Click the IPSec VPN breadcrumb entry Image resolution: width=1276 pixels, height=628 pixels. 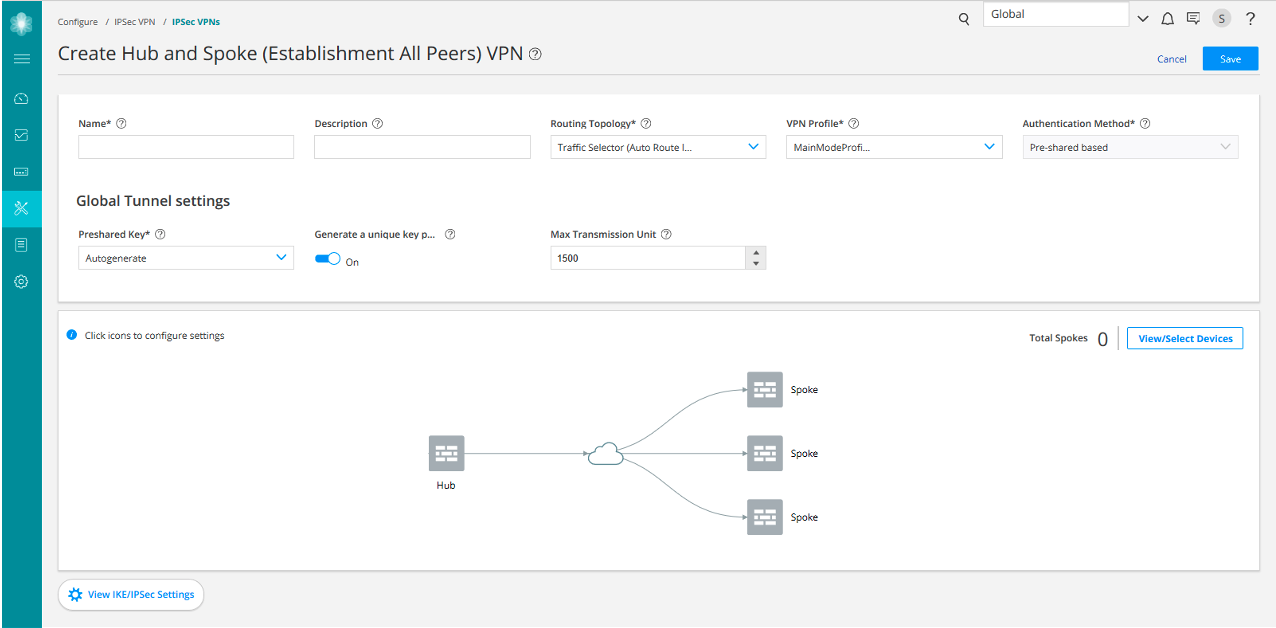pyautogui.click(x=134, y=21)
